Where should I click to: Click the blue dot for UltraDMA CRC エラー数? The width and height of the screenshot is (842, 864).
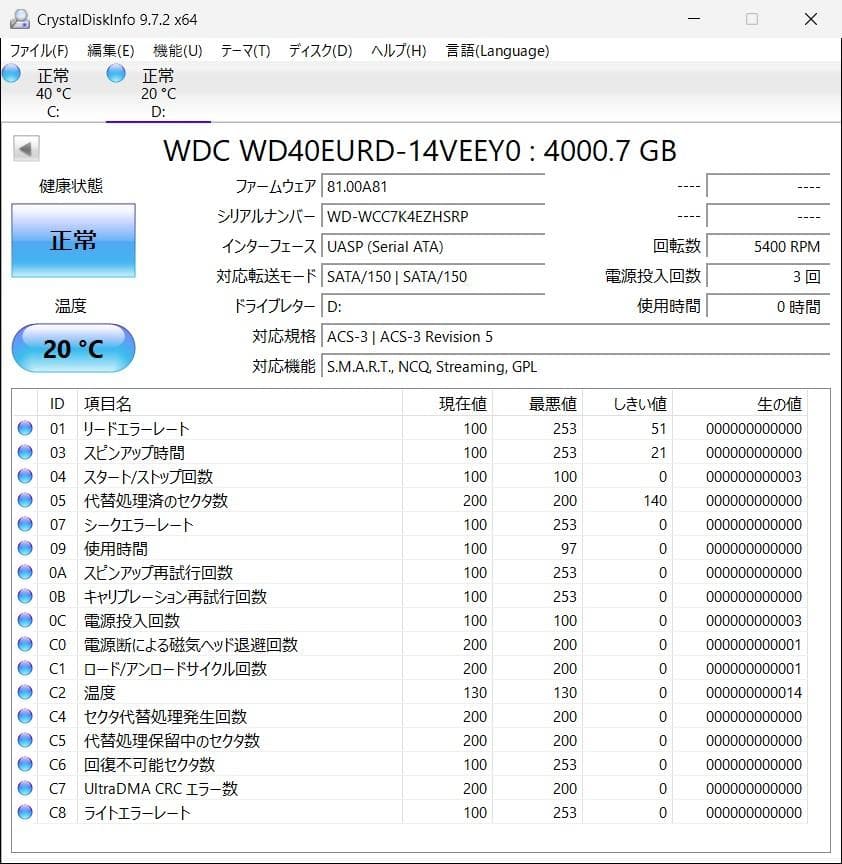click(25, 788)
